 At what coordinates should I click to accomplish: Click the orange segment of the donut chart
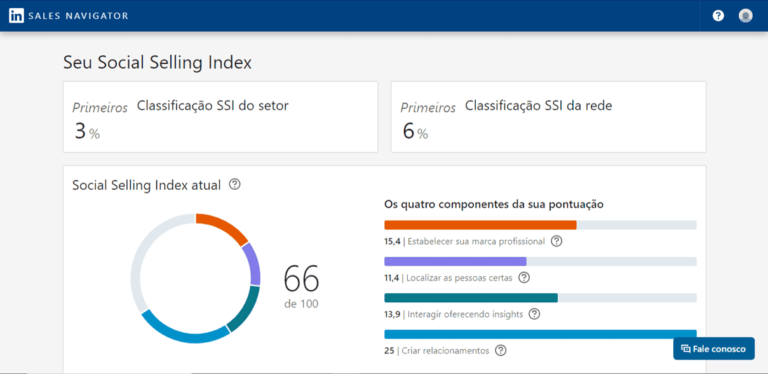coord(224,226)
